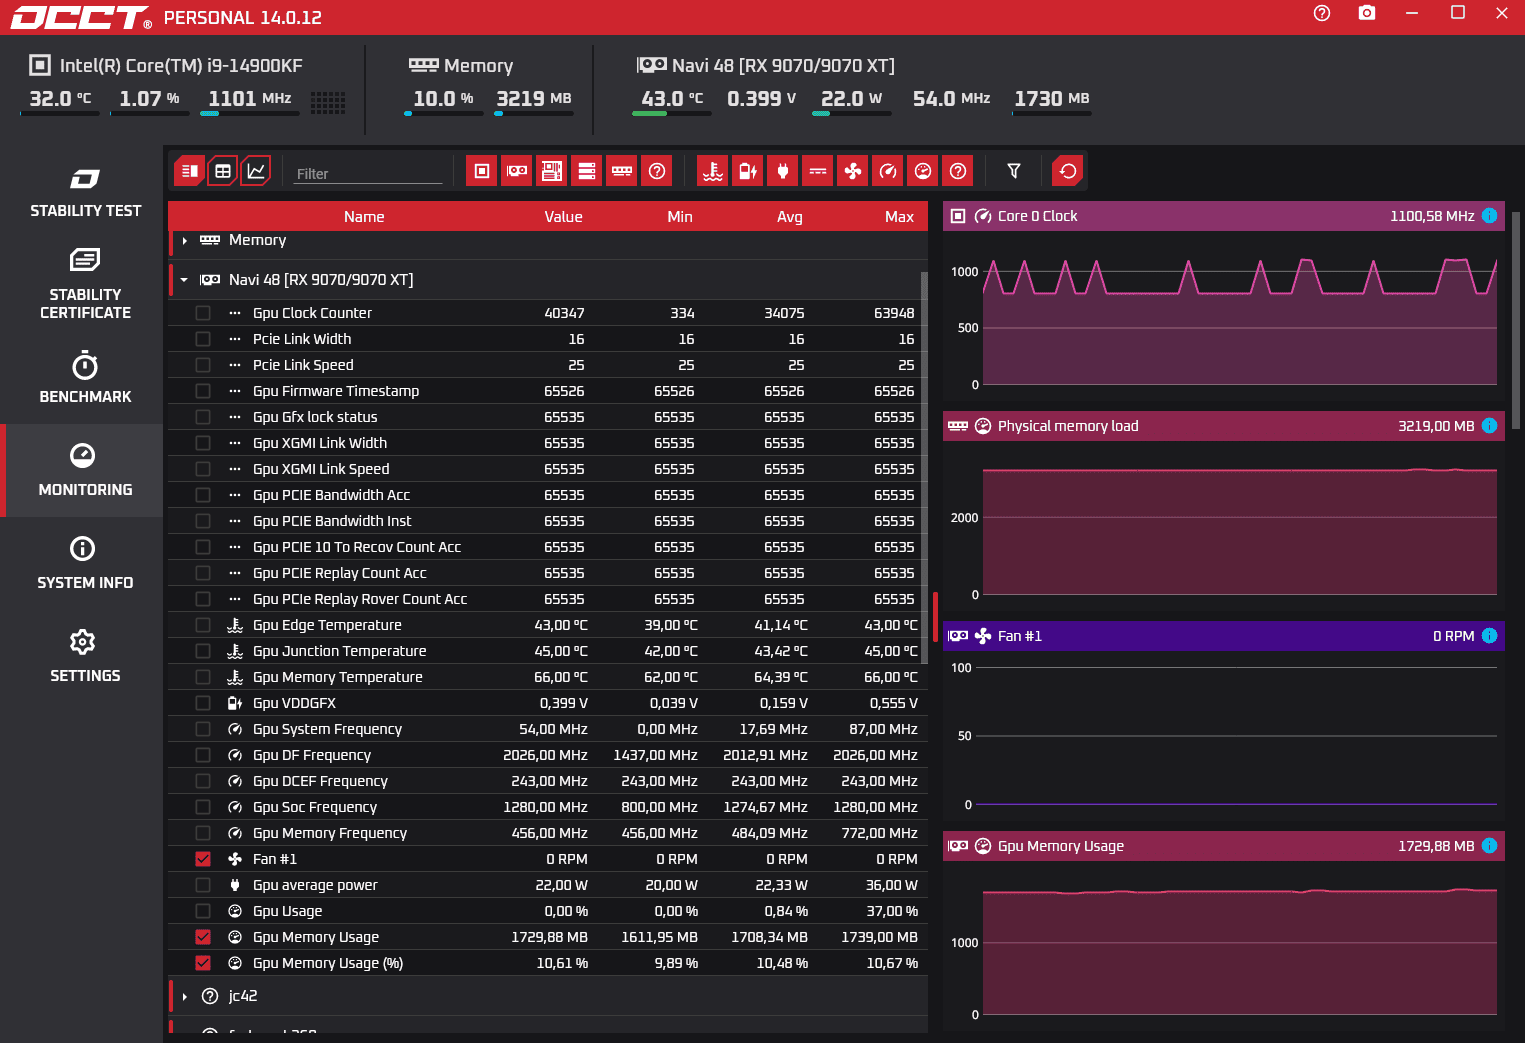Reset min/avg/max values with refresh icon
This screenshot has width=1525, height=1043.
[x=1068, y=171]
